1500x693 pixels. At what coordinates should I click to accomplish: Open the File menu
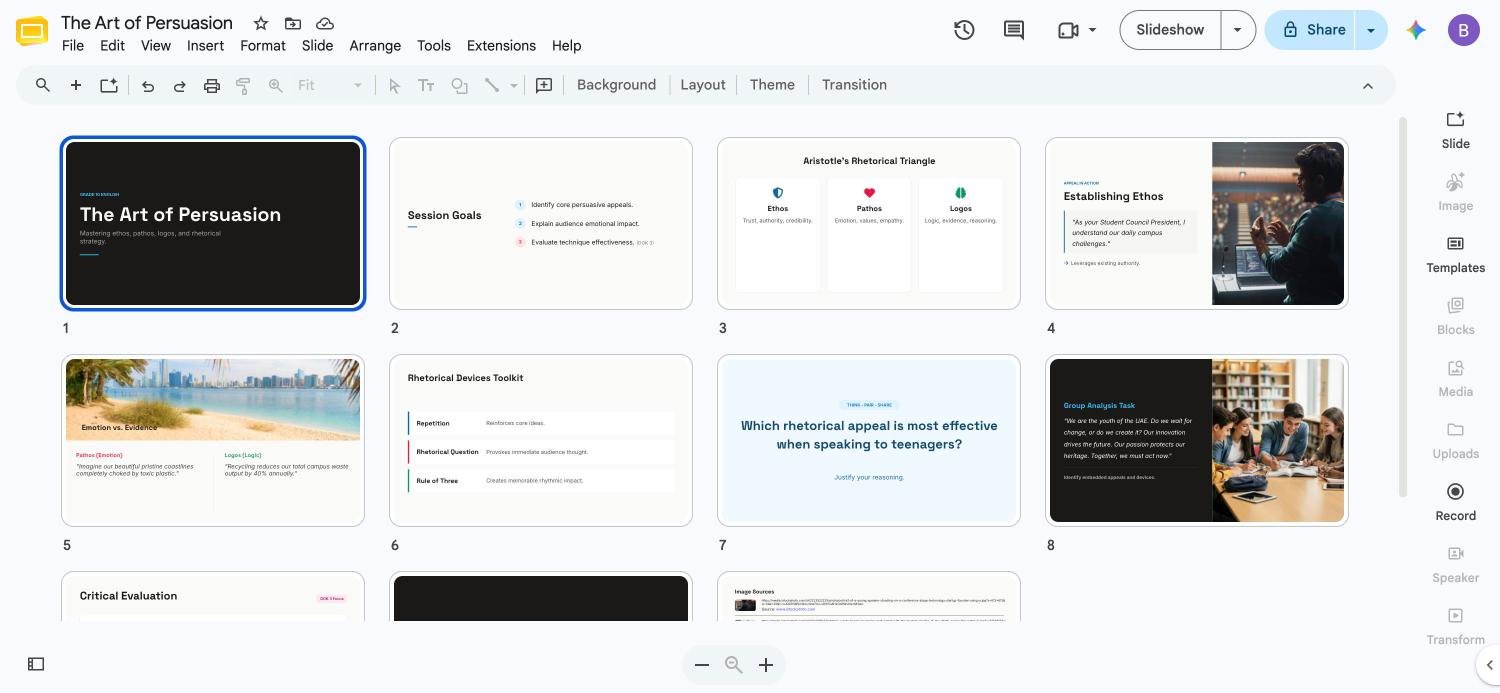(73, 46)
